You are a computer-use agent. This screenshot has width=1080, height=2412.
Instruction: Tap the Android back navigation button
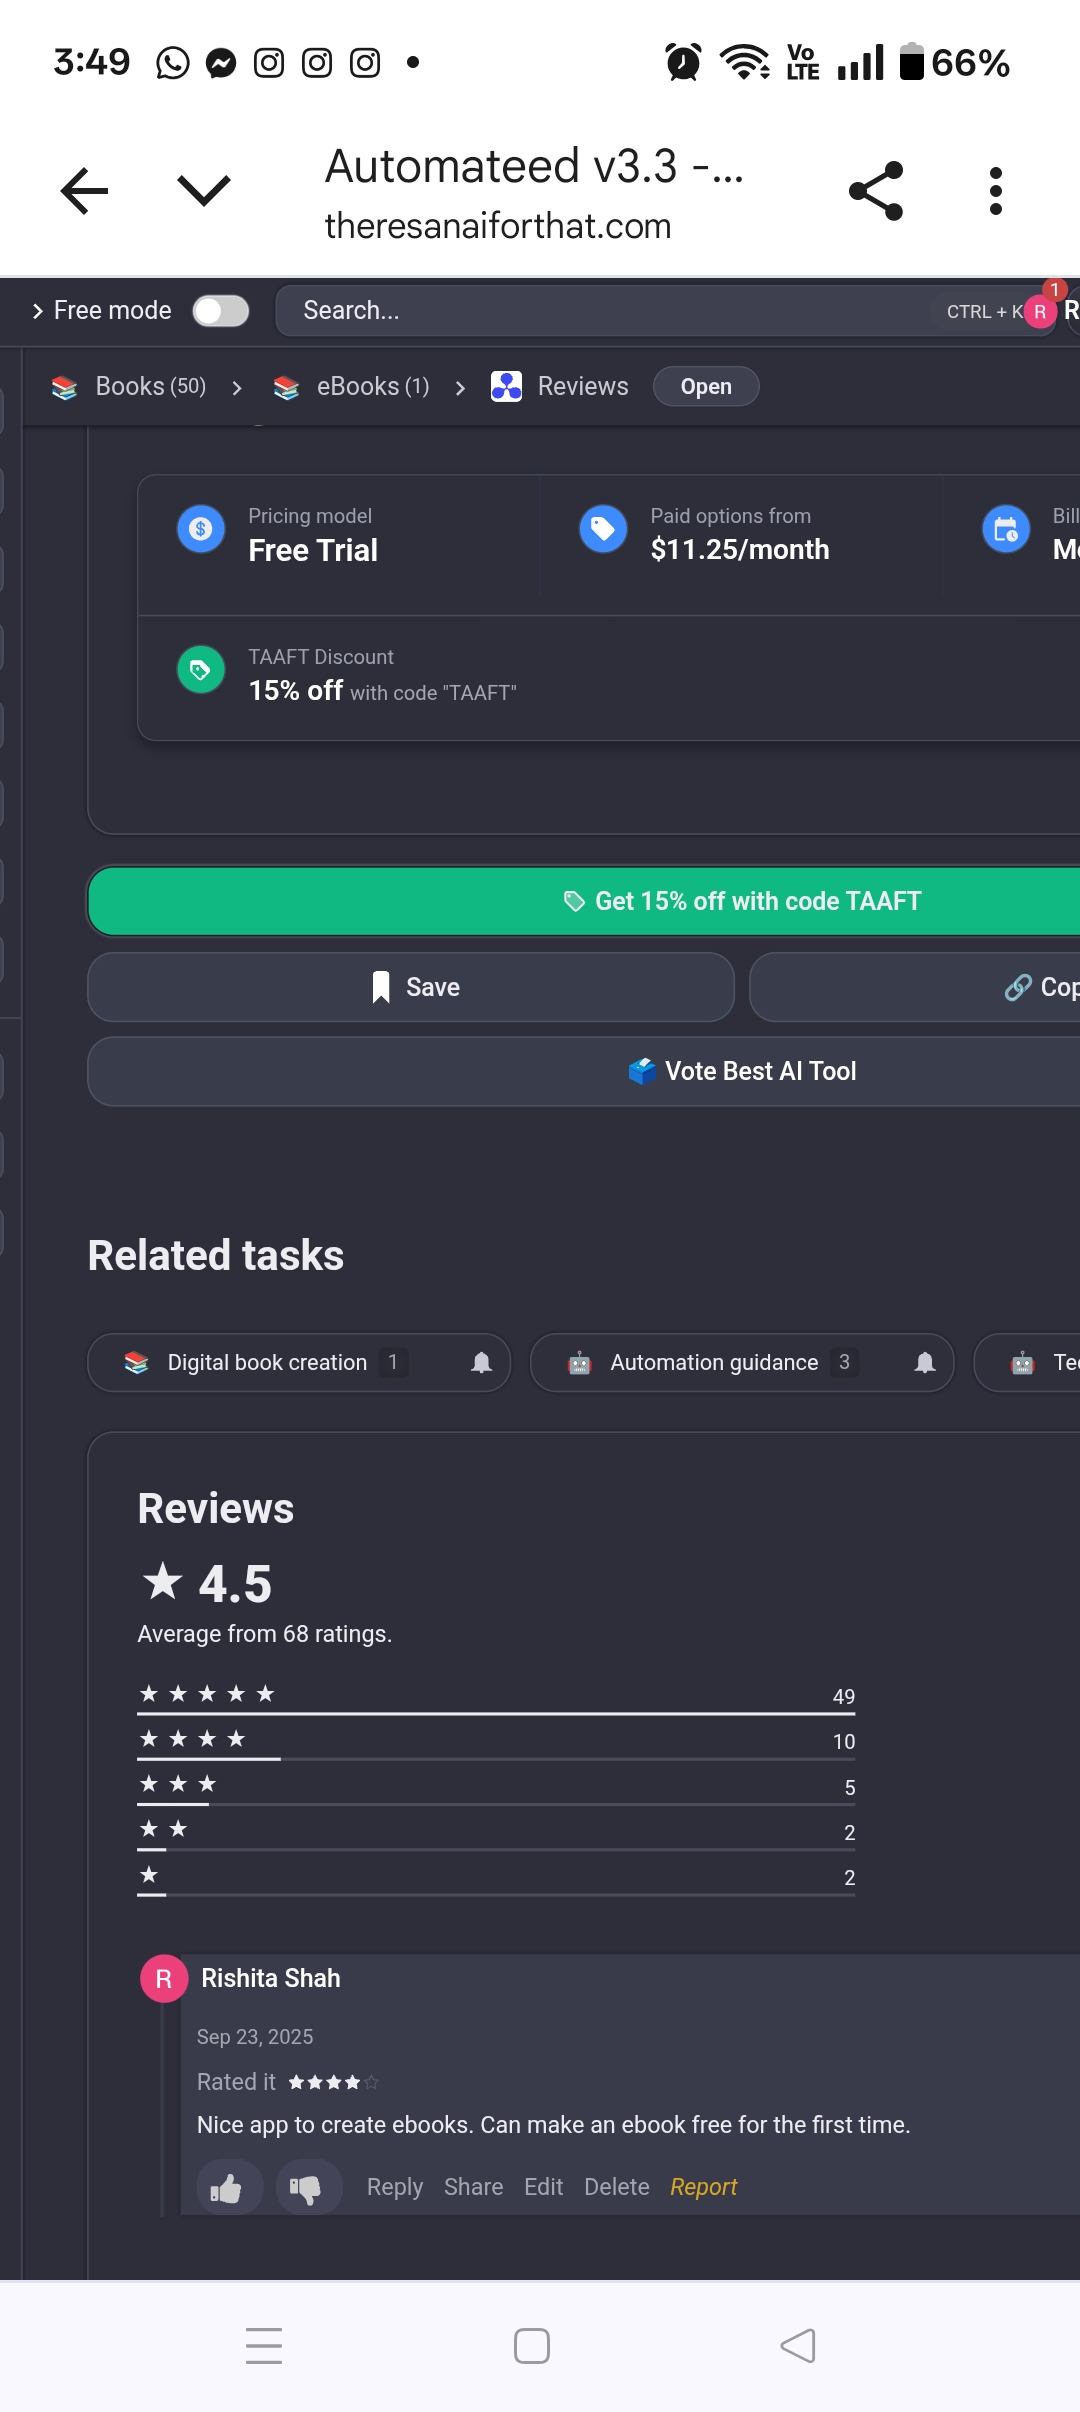click(798, 2346)
